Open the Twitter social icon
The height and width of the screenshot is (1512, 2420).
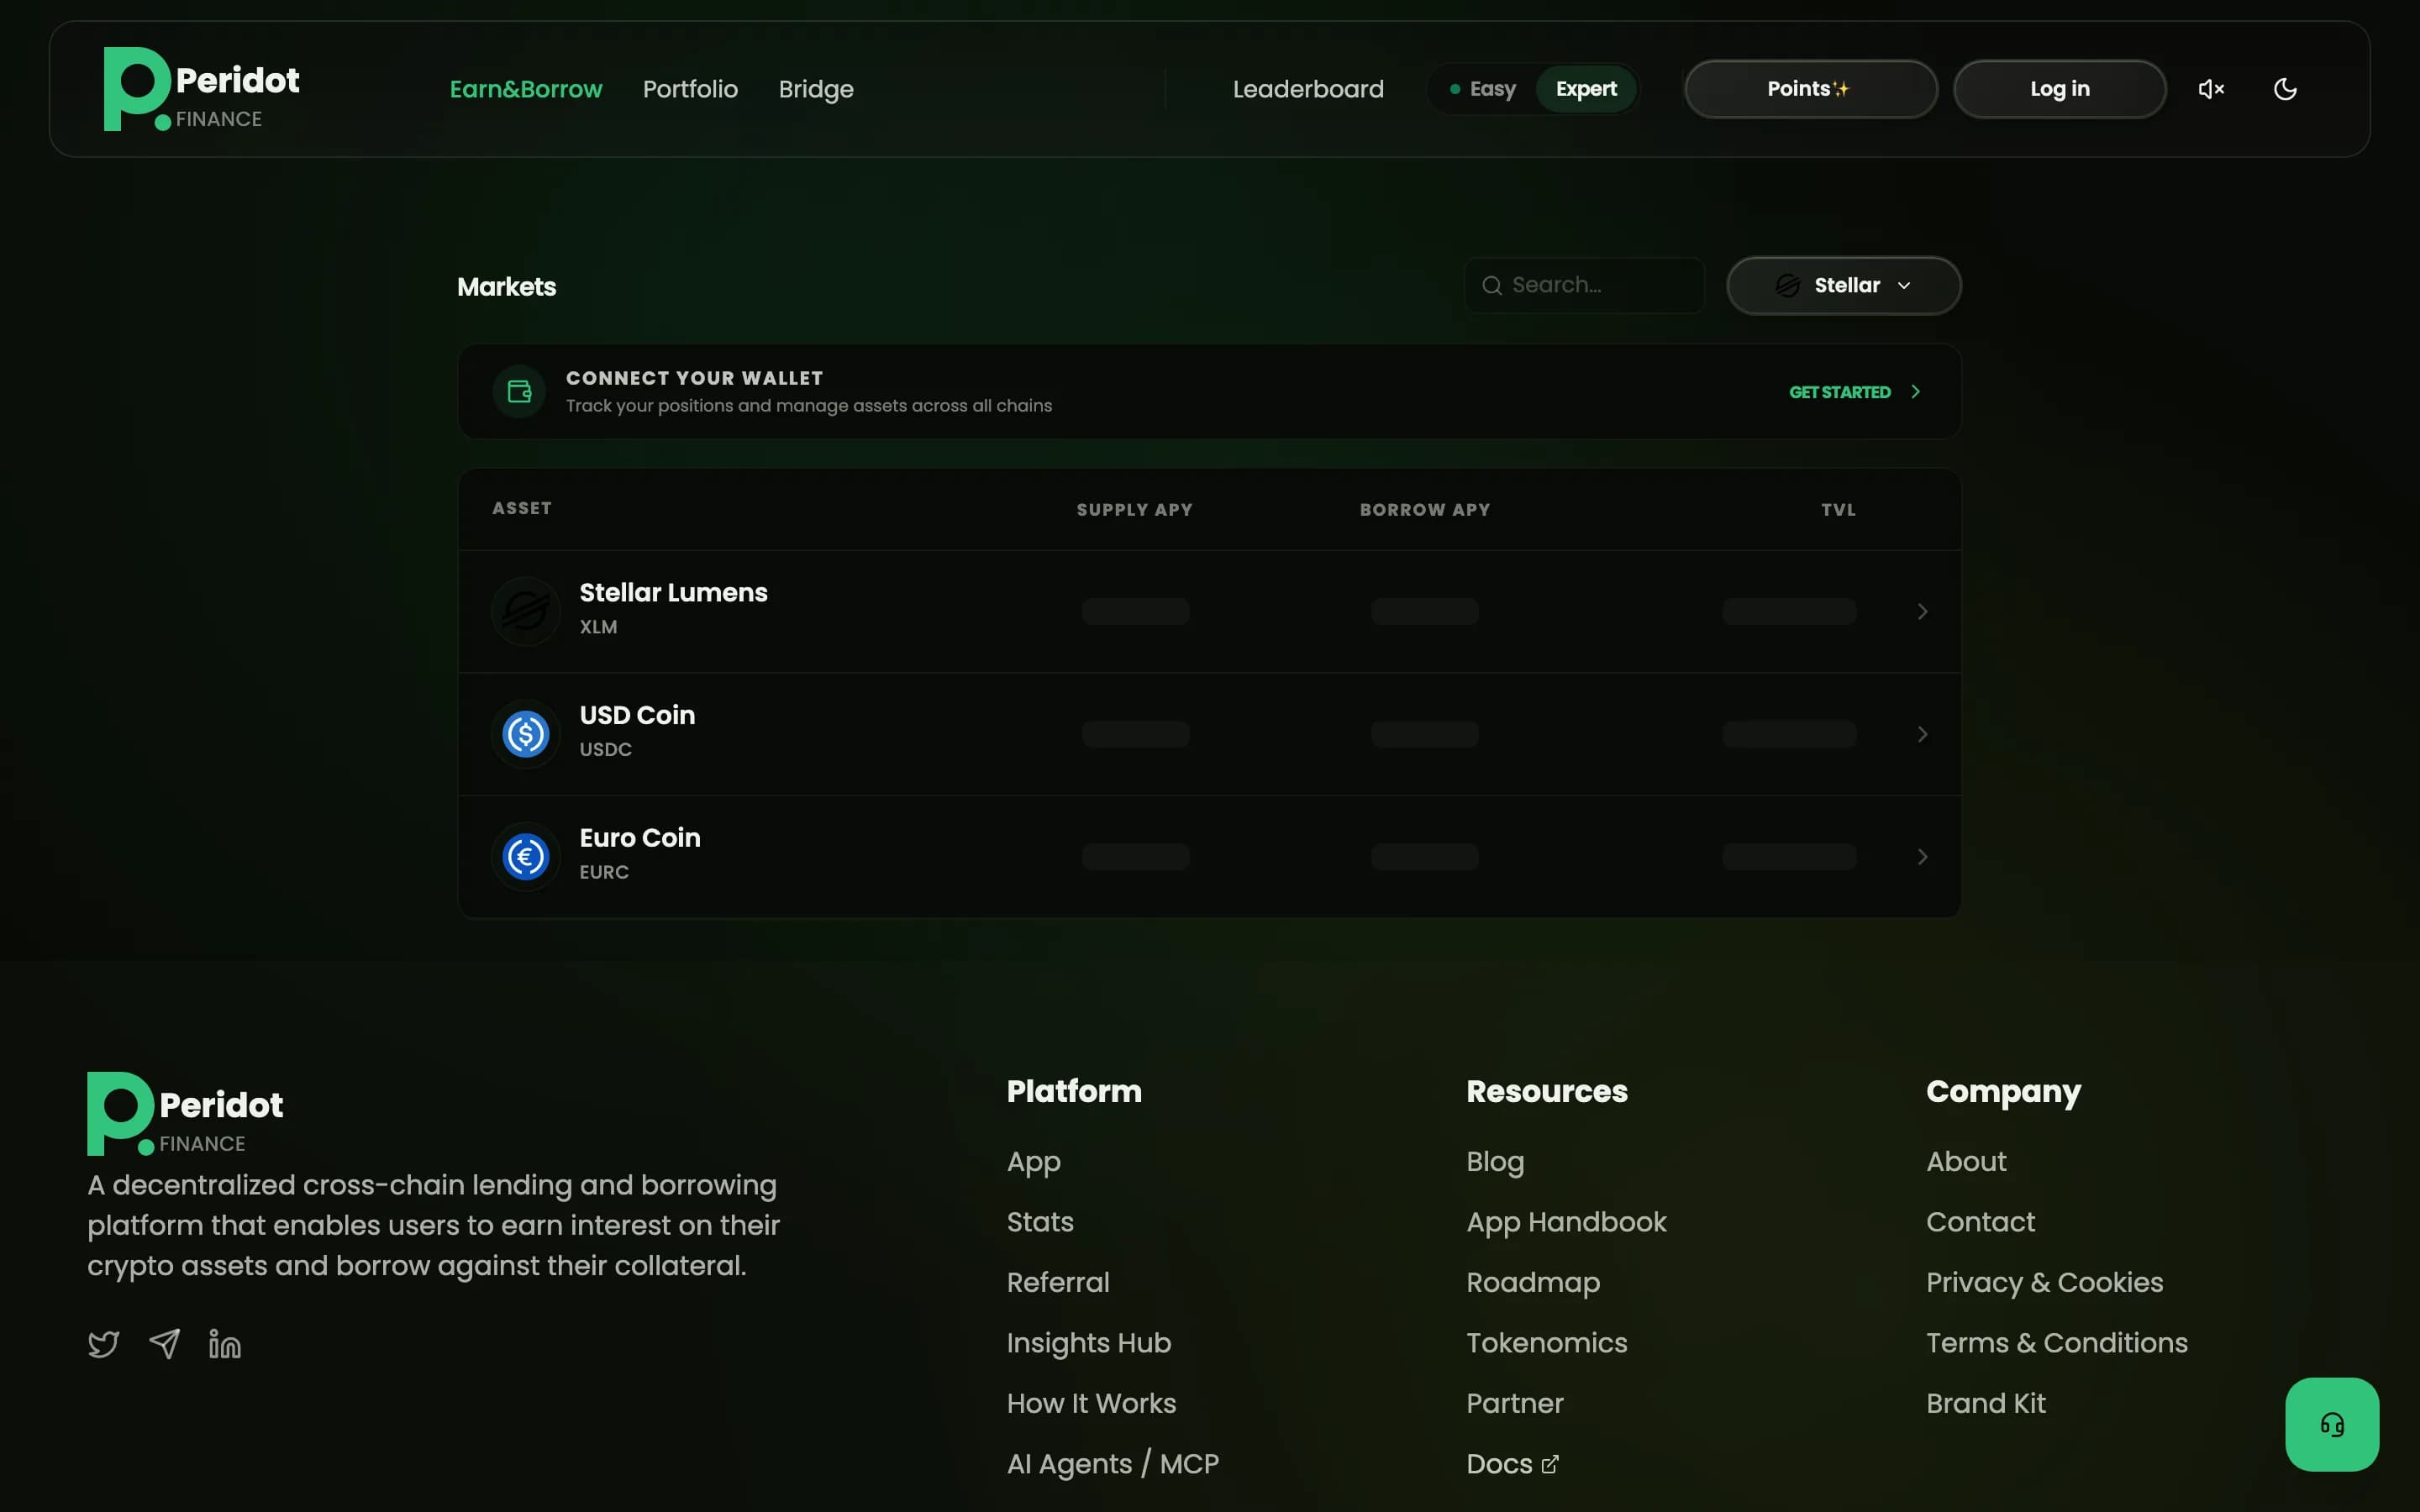click(103, 1343)
